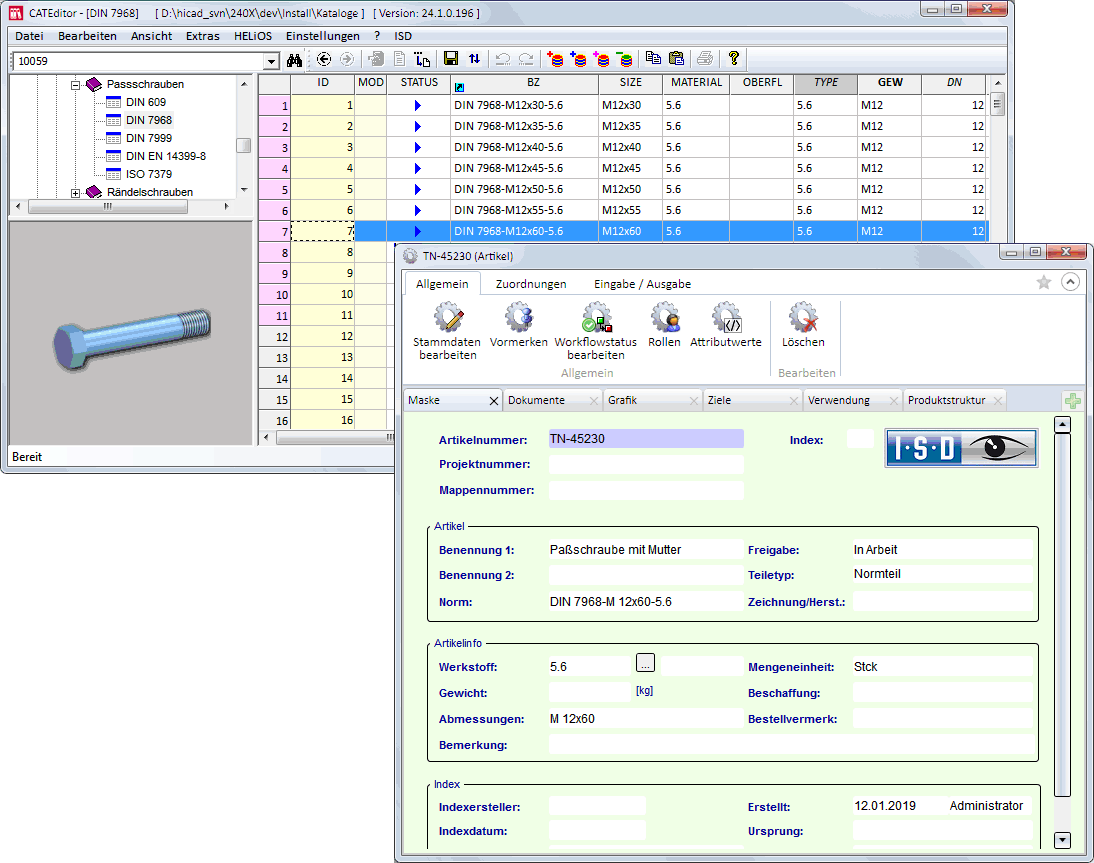This screenshot has width=1094, height=863.
Task: Click the save floppy disk icon
Action: coord(451,60)
